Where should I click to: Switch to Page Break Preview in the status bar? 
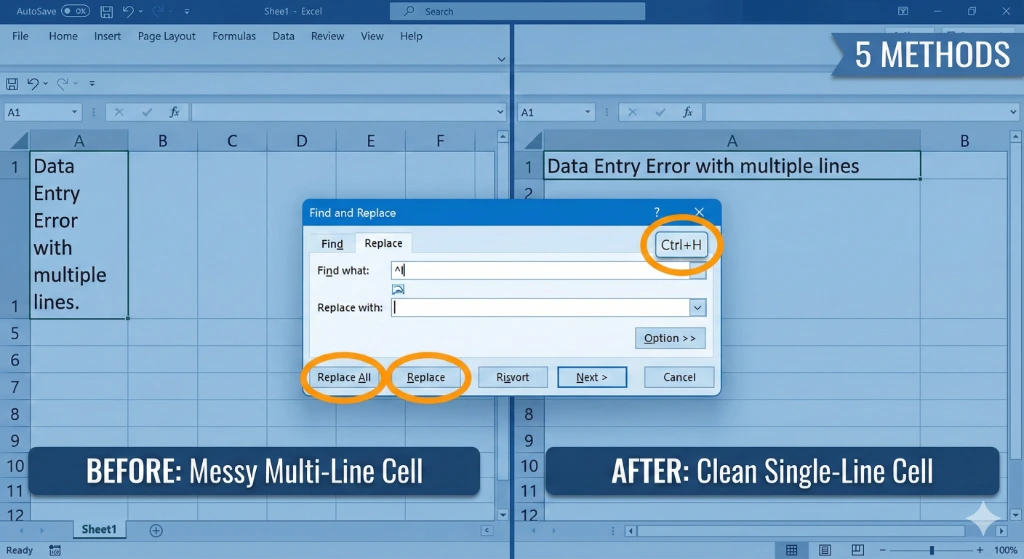pos(857,551)
